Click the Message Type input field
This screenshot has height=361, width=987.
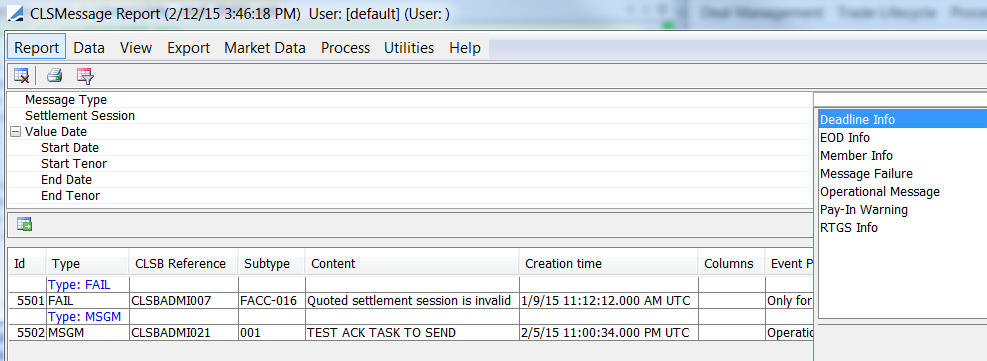tap(900, 99)
